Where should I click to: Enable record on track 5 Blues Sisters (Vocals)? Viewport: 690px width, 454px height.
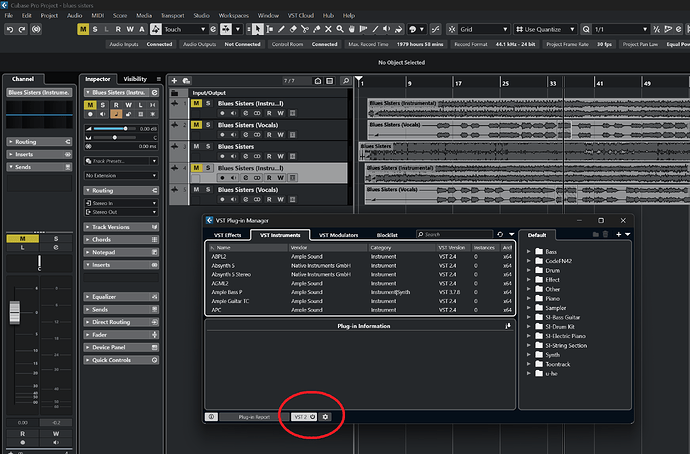(222, 199)
